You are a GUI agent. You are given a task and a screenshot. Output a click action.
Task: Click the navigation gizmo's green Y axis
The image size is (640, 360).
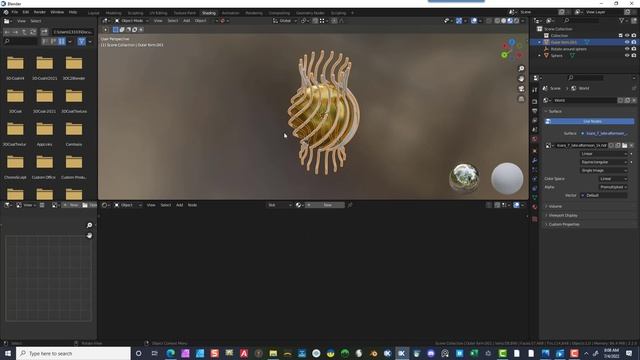[x=504, y=55]
